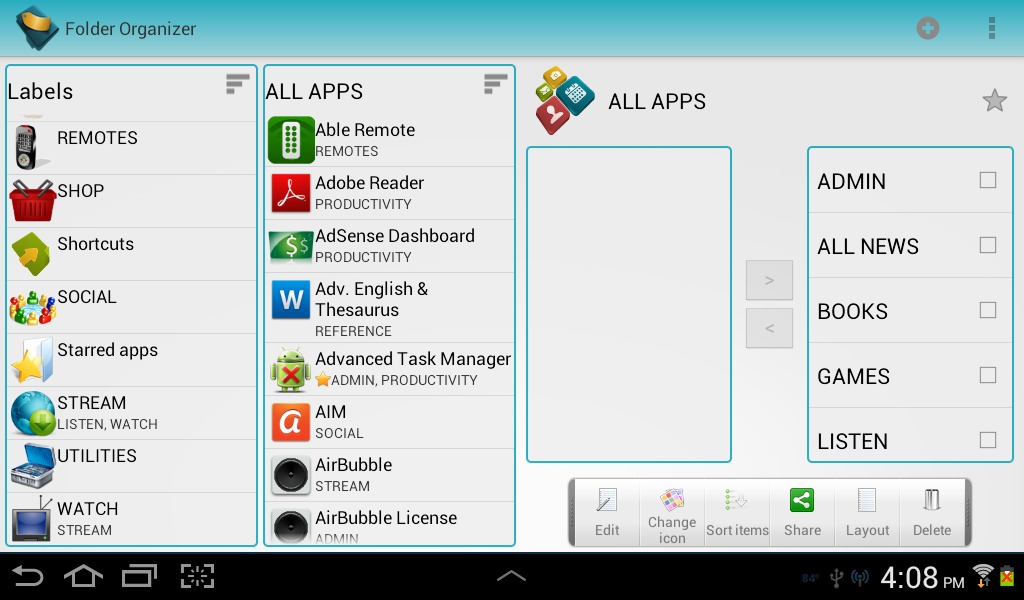Open the 'AirBubble License' list entry

coord(390,524)
